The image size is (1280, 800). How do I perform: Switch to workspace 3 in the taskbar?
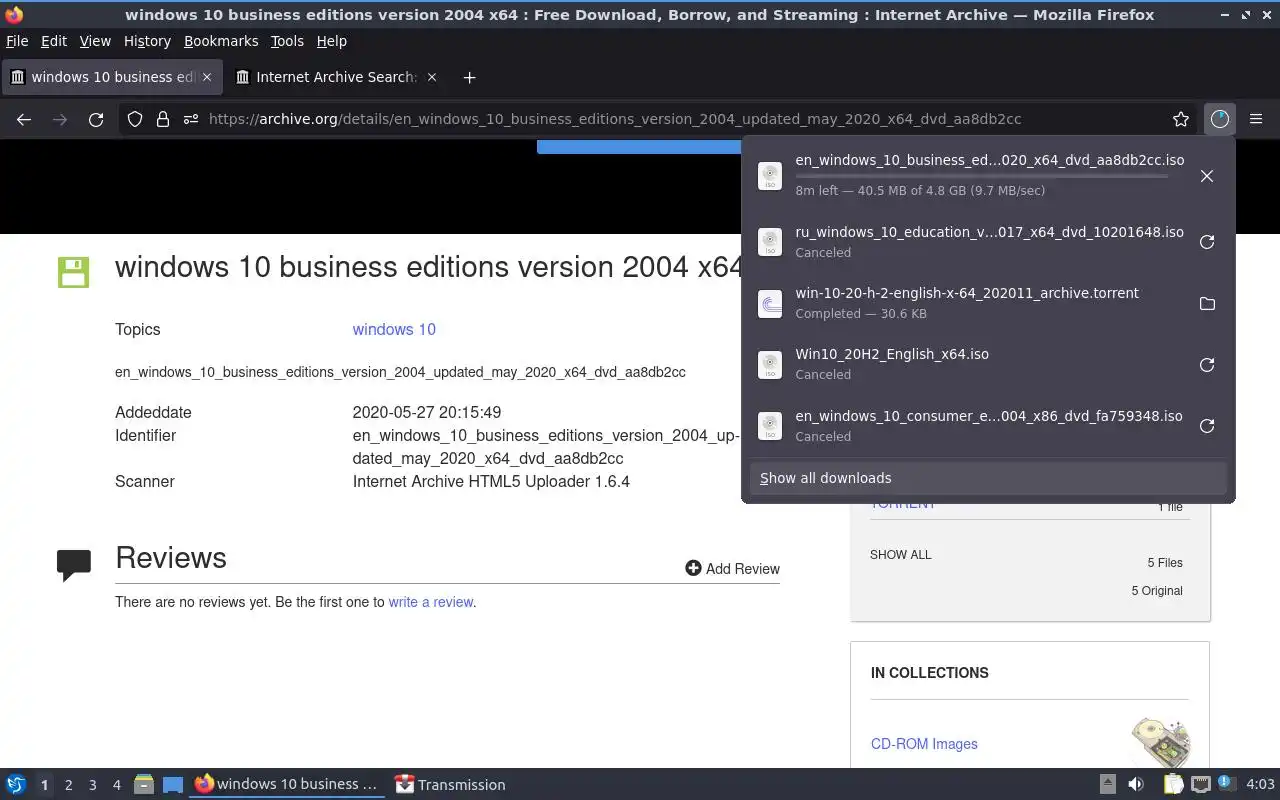pos(92,785)
